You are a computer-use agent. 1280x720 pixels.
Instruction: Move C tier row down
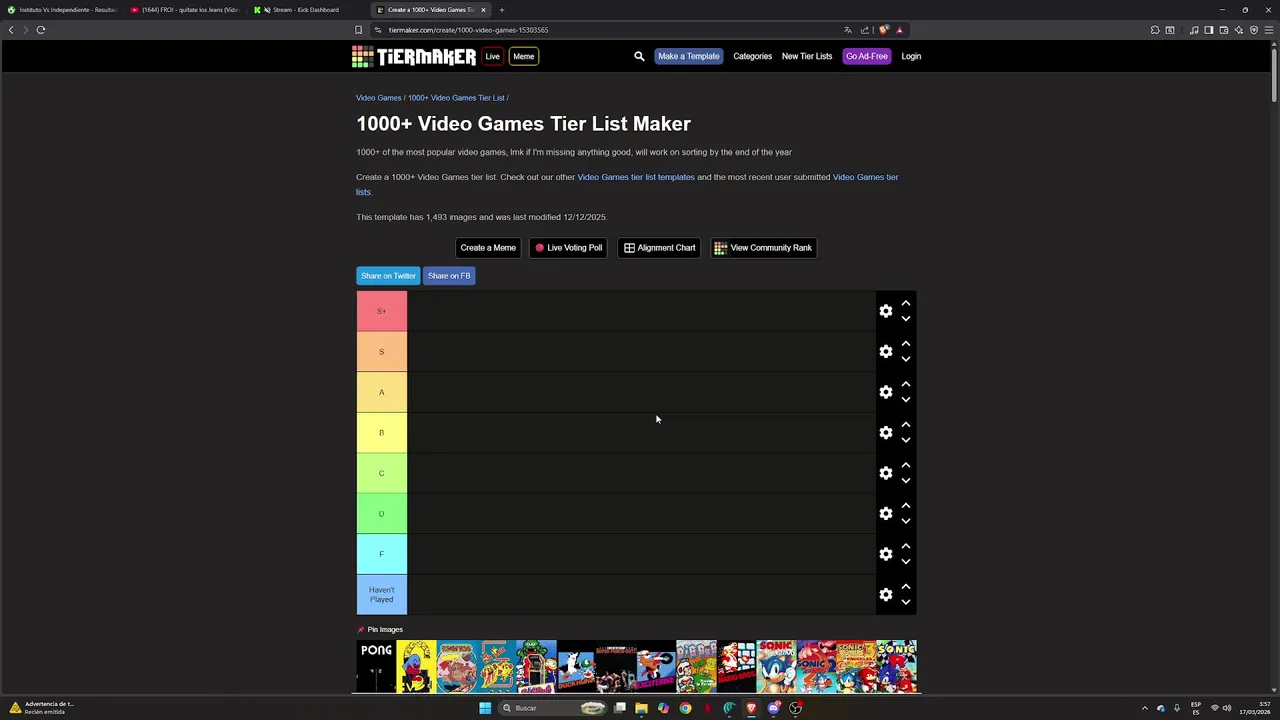click(x=906, y=481)
